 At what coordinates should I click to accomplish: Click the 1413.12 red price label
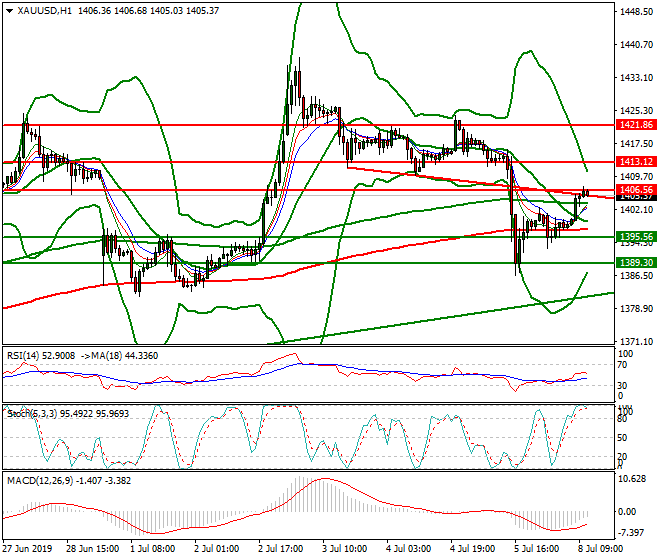636,162
